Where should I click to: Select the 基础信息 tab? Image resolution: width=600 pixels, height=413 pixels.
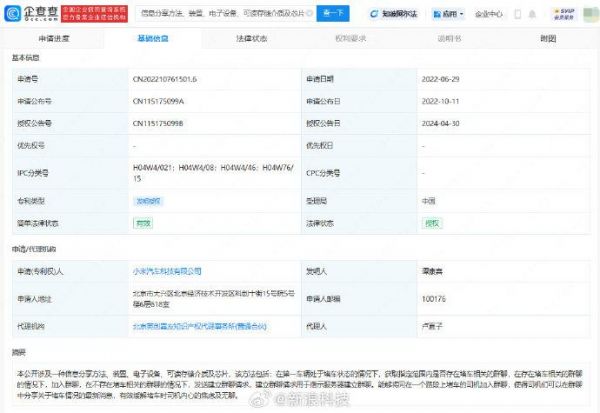(x=151, y=38)
